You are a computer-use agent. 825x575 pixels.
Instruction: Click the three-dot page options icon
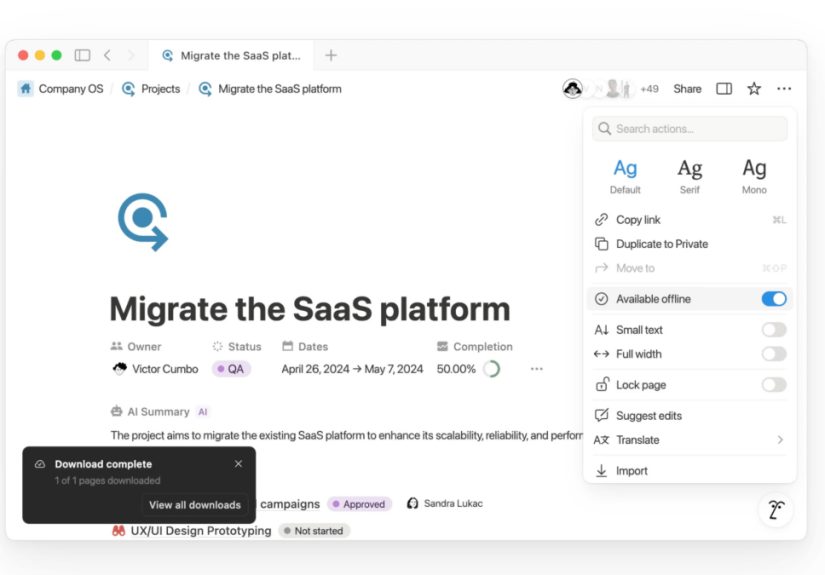coord(784,89)
